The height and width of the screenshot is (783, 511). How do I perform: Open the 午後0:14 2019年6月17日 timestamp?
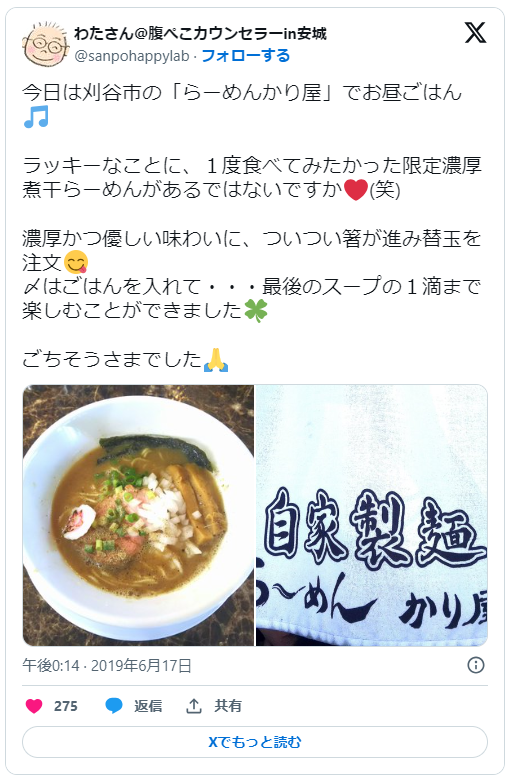pyautogui.click(x=107, y=666)
